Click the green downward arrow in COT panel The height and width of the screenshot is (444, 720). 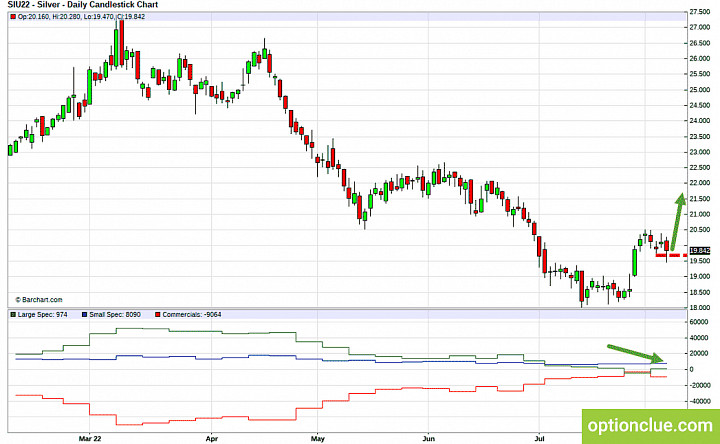(x=635, y=353)
